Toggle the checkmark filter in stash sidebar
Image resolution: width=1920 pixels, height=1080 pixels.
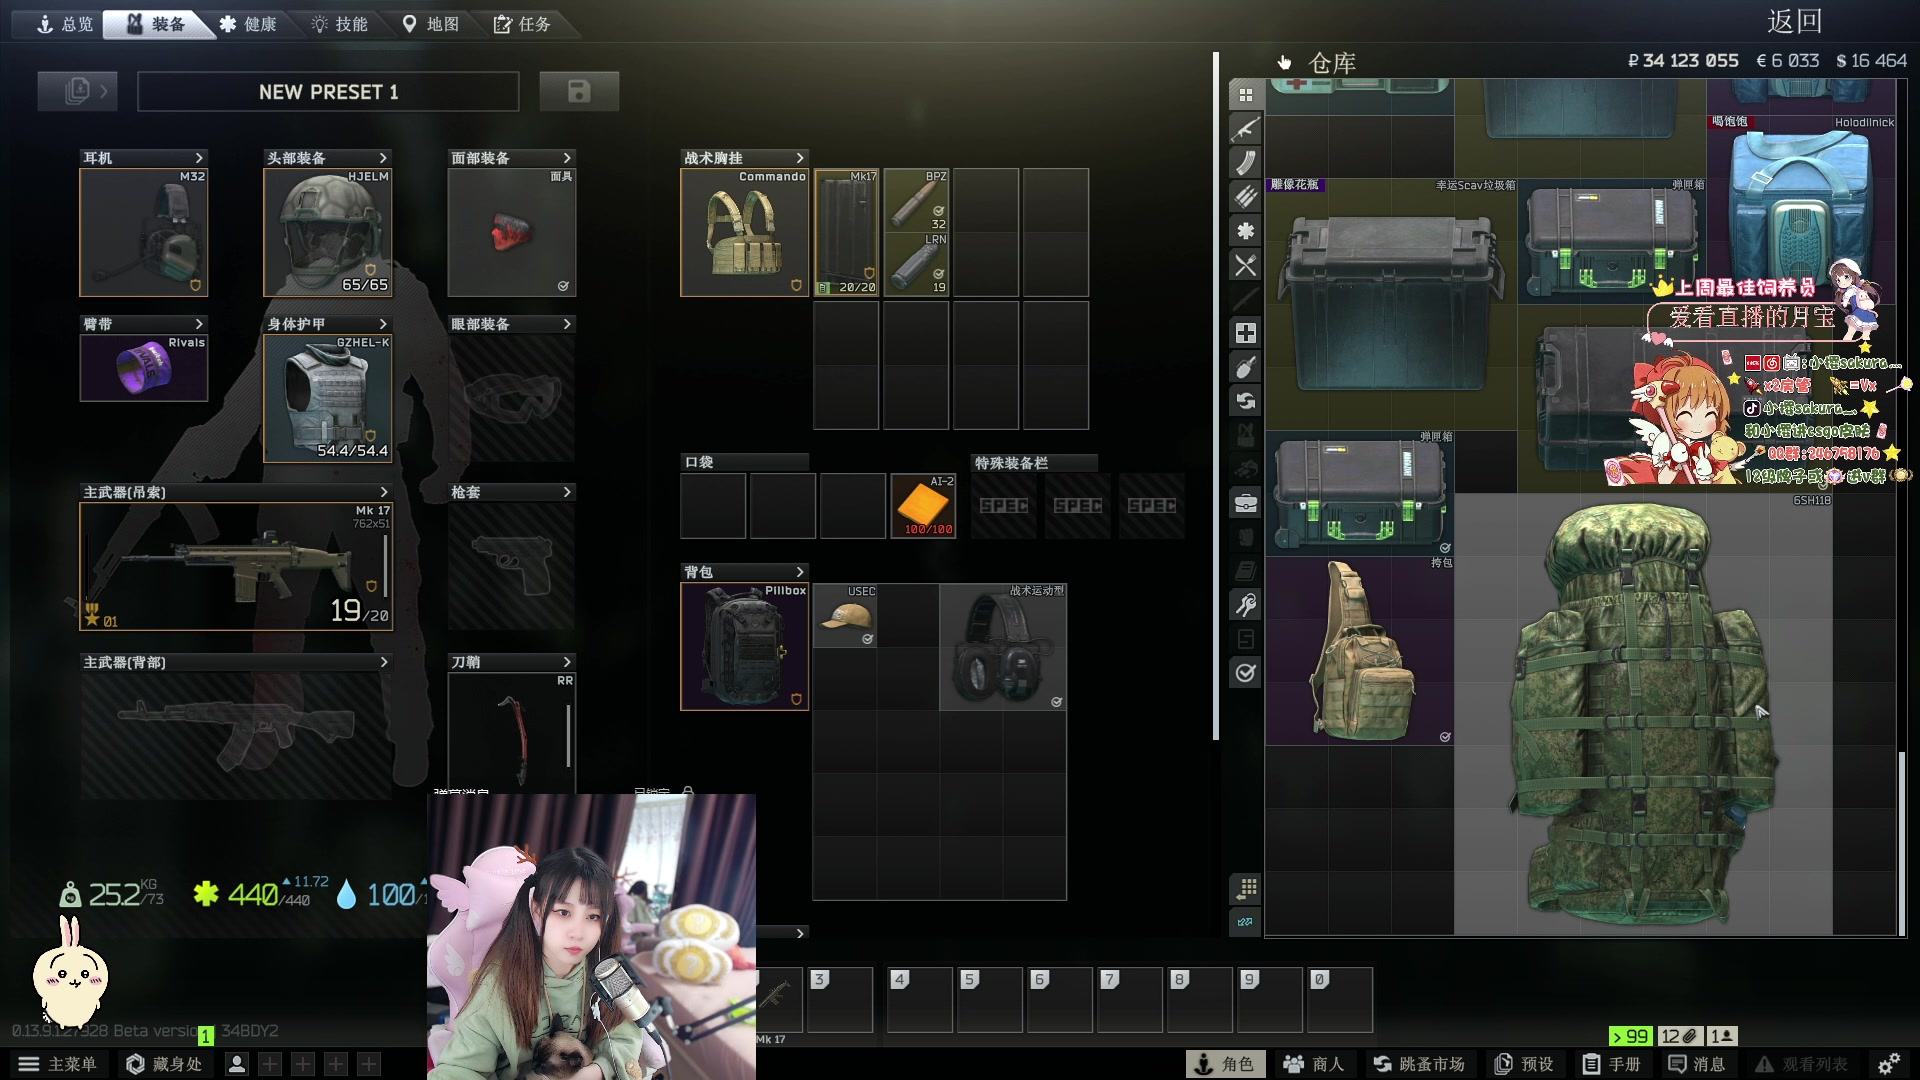1245,673
